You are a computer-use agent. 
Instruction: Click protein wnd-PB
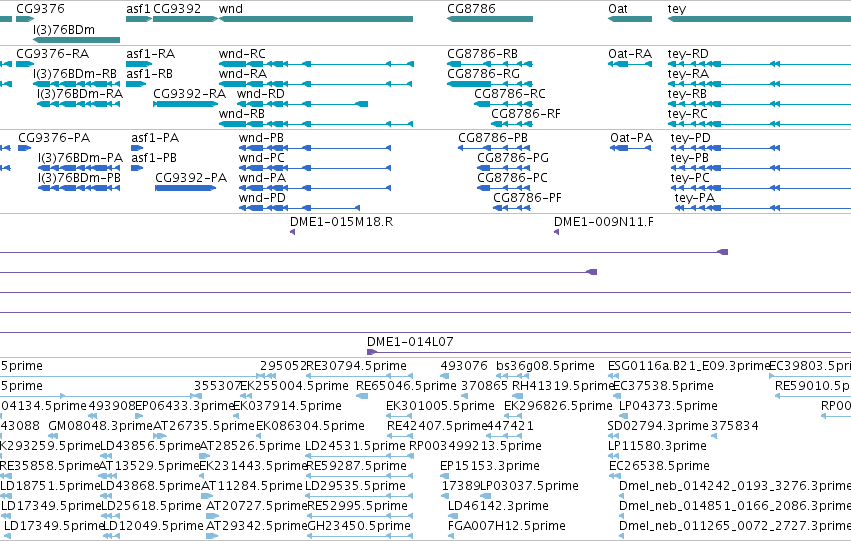pos(261,138)
